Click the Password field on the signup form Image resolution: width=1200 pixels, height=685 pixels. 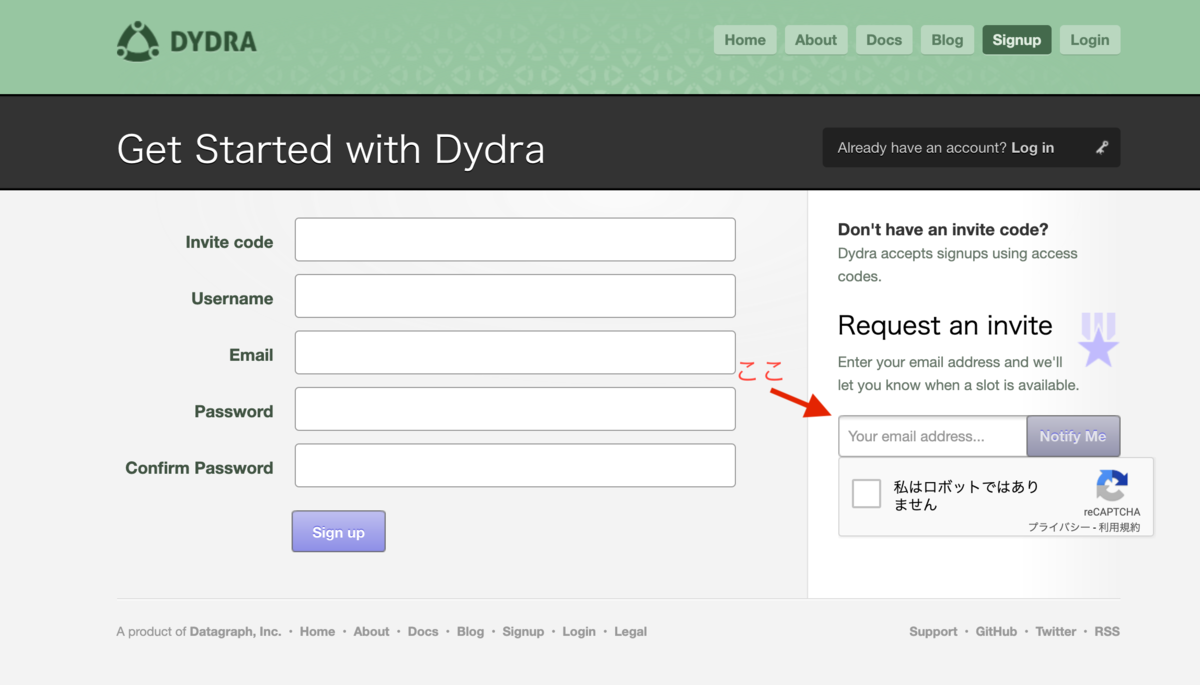pyautogui.click(x=514, y=408)
